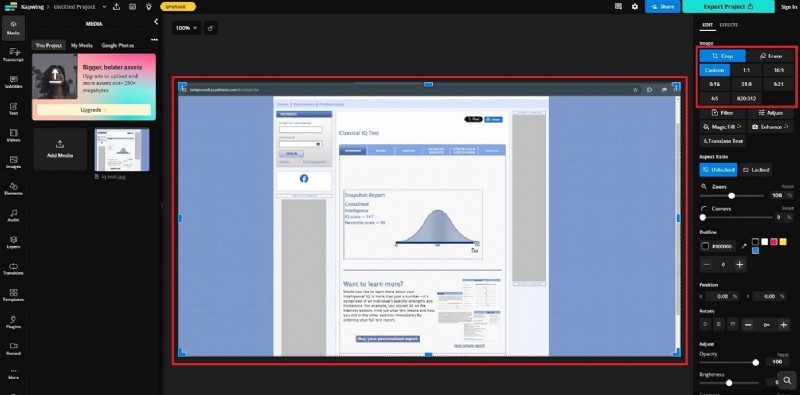The height and width of the screenshot is (395, 800).
Task: Click the Kapwing logo icon
Action: tap(10, 7)
